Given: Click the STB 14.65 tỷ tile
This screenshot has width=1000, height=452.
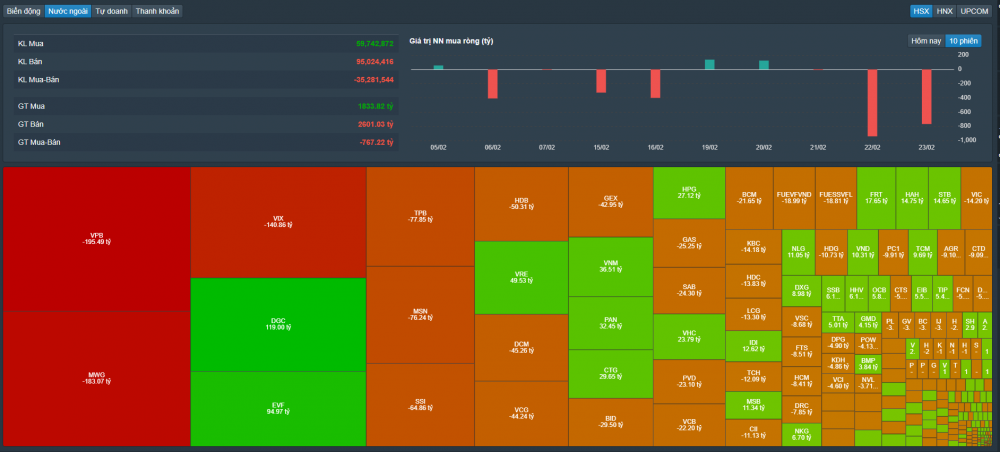Looking at the screenshot, I should [x=945, y=198].
